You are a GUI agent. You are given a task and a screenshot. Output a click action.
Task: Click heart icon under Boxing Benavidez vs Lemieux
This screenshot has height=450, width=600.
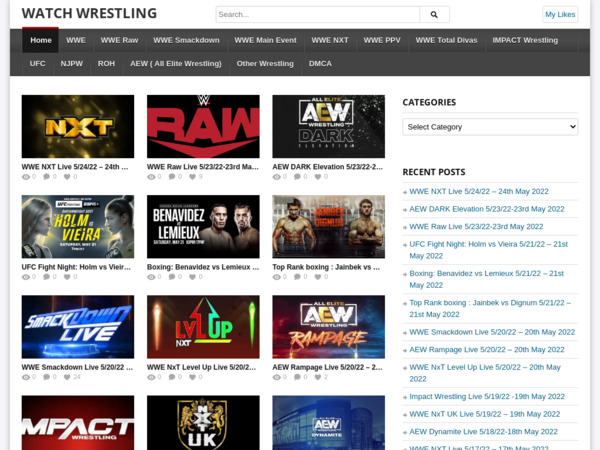192,277
